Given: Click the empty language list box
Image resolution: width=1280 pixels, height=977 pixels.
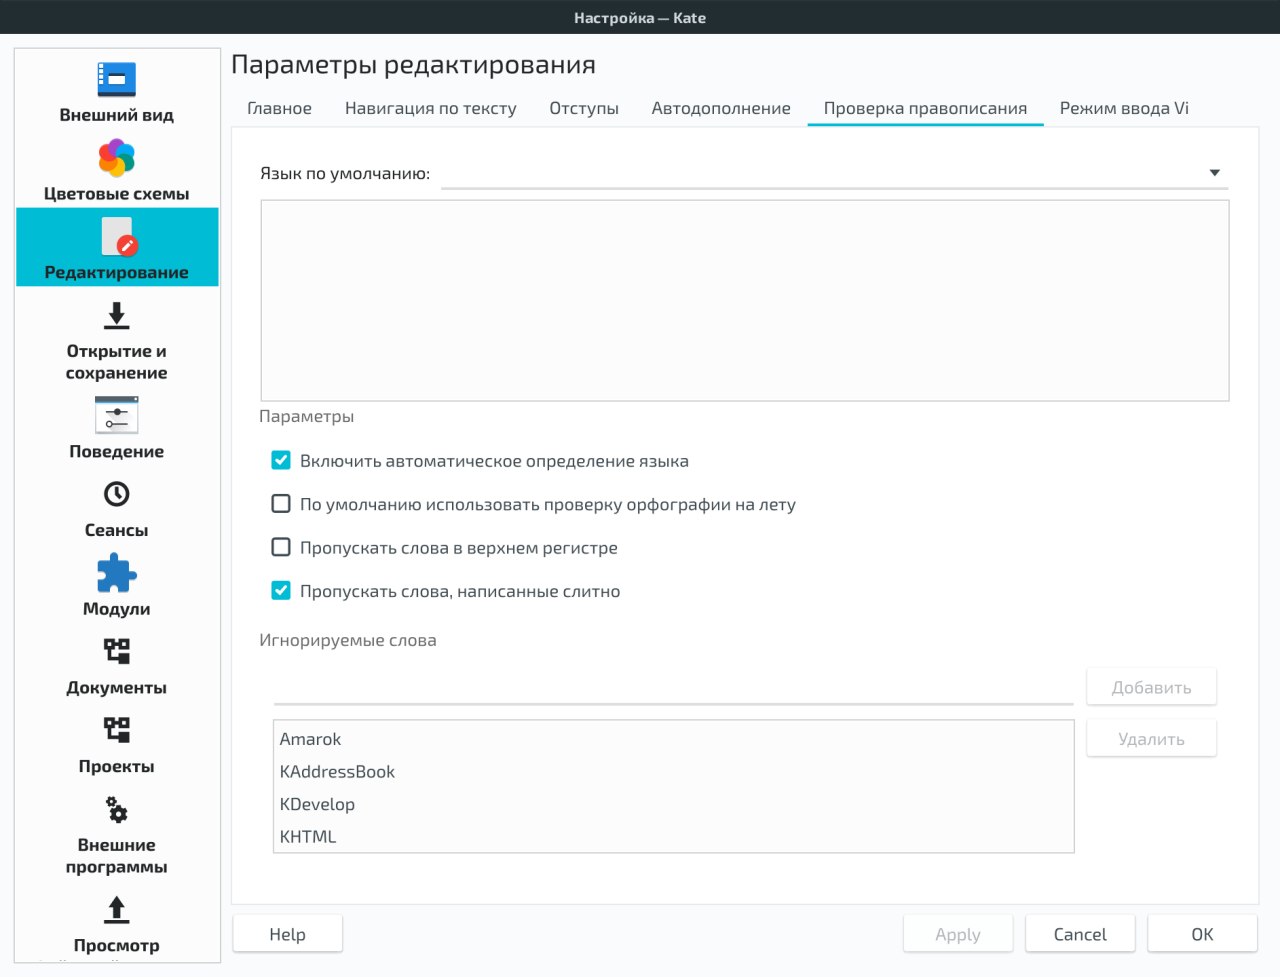Looking at the screenshot, I should 744,301.
